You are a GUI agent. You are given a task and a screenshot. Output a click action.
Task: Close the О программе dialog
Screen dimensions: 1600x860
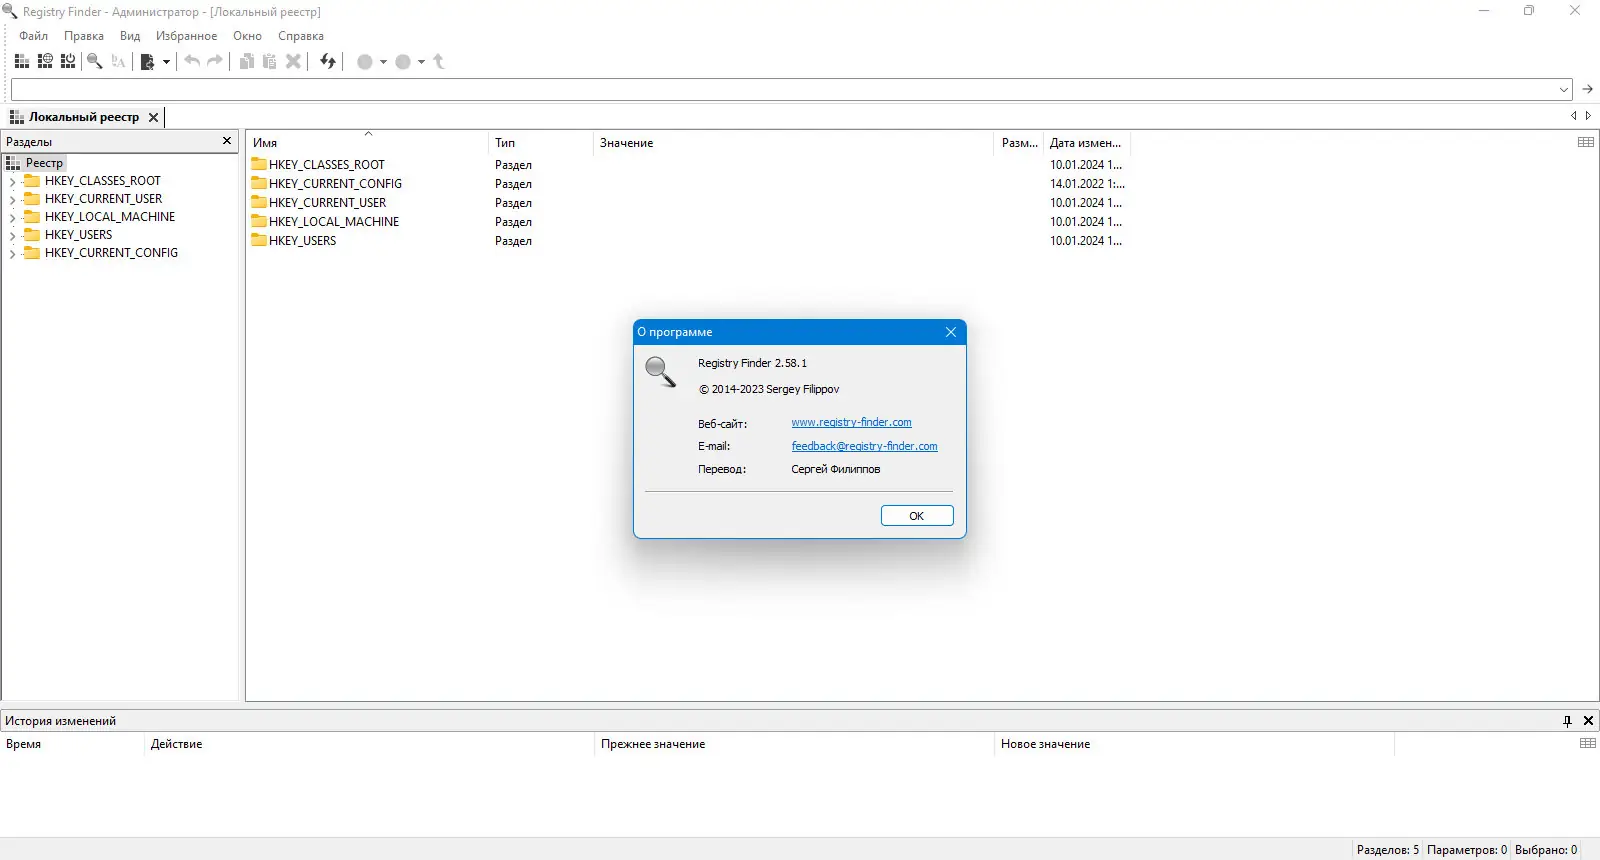[951, 332]
